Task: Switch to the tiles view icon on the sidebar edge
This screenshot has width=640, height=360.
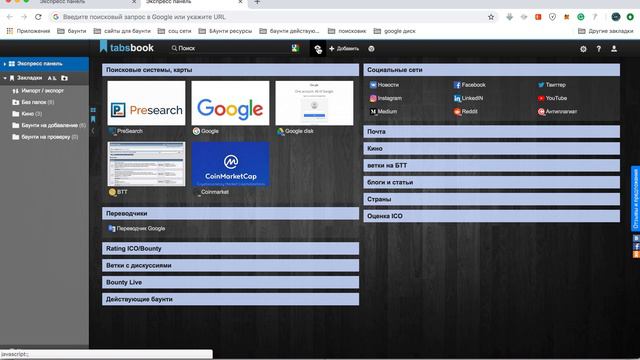Action: [93, 110]
